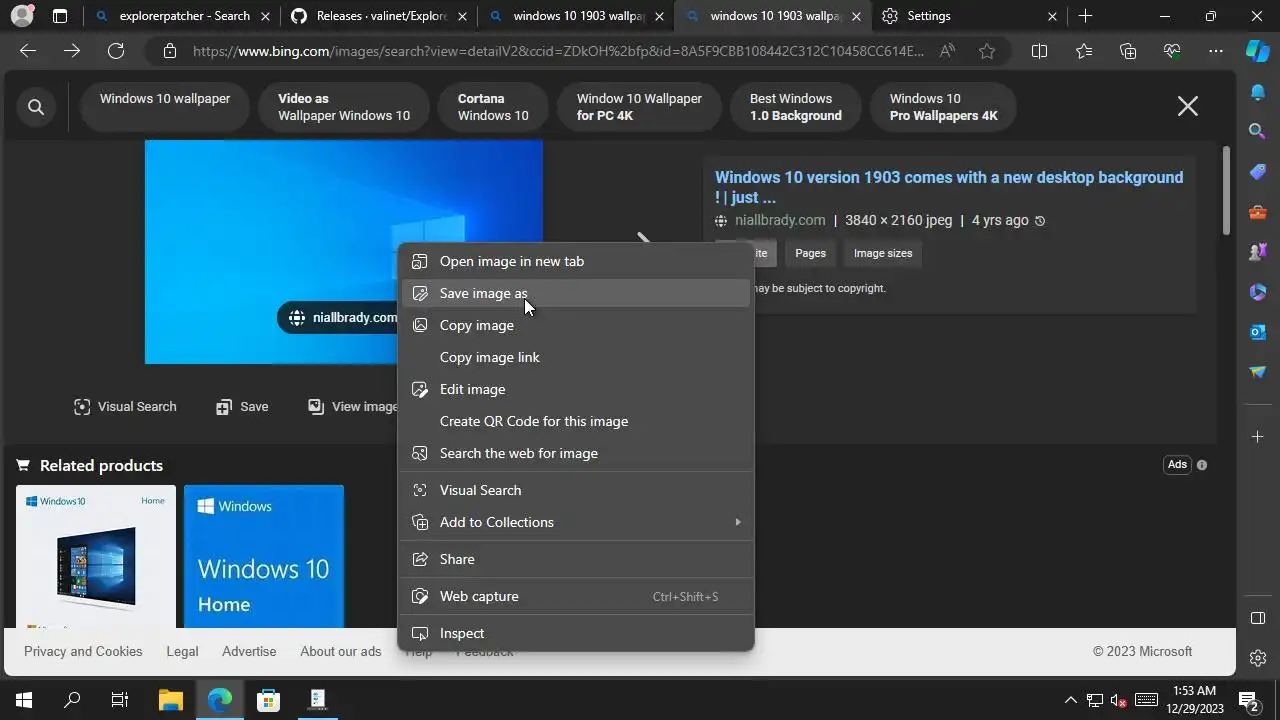Switch to Releases valinet GitHub tab
This screenshot has height=720, width=1280.
pos(379,16)
